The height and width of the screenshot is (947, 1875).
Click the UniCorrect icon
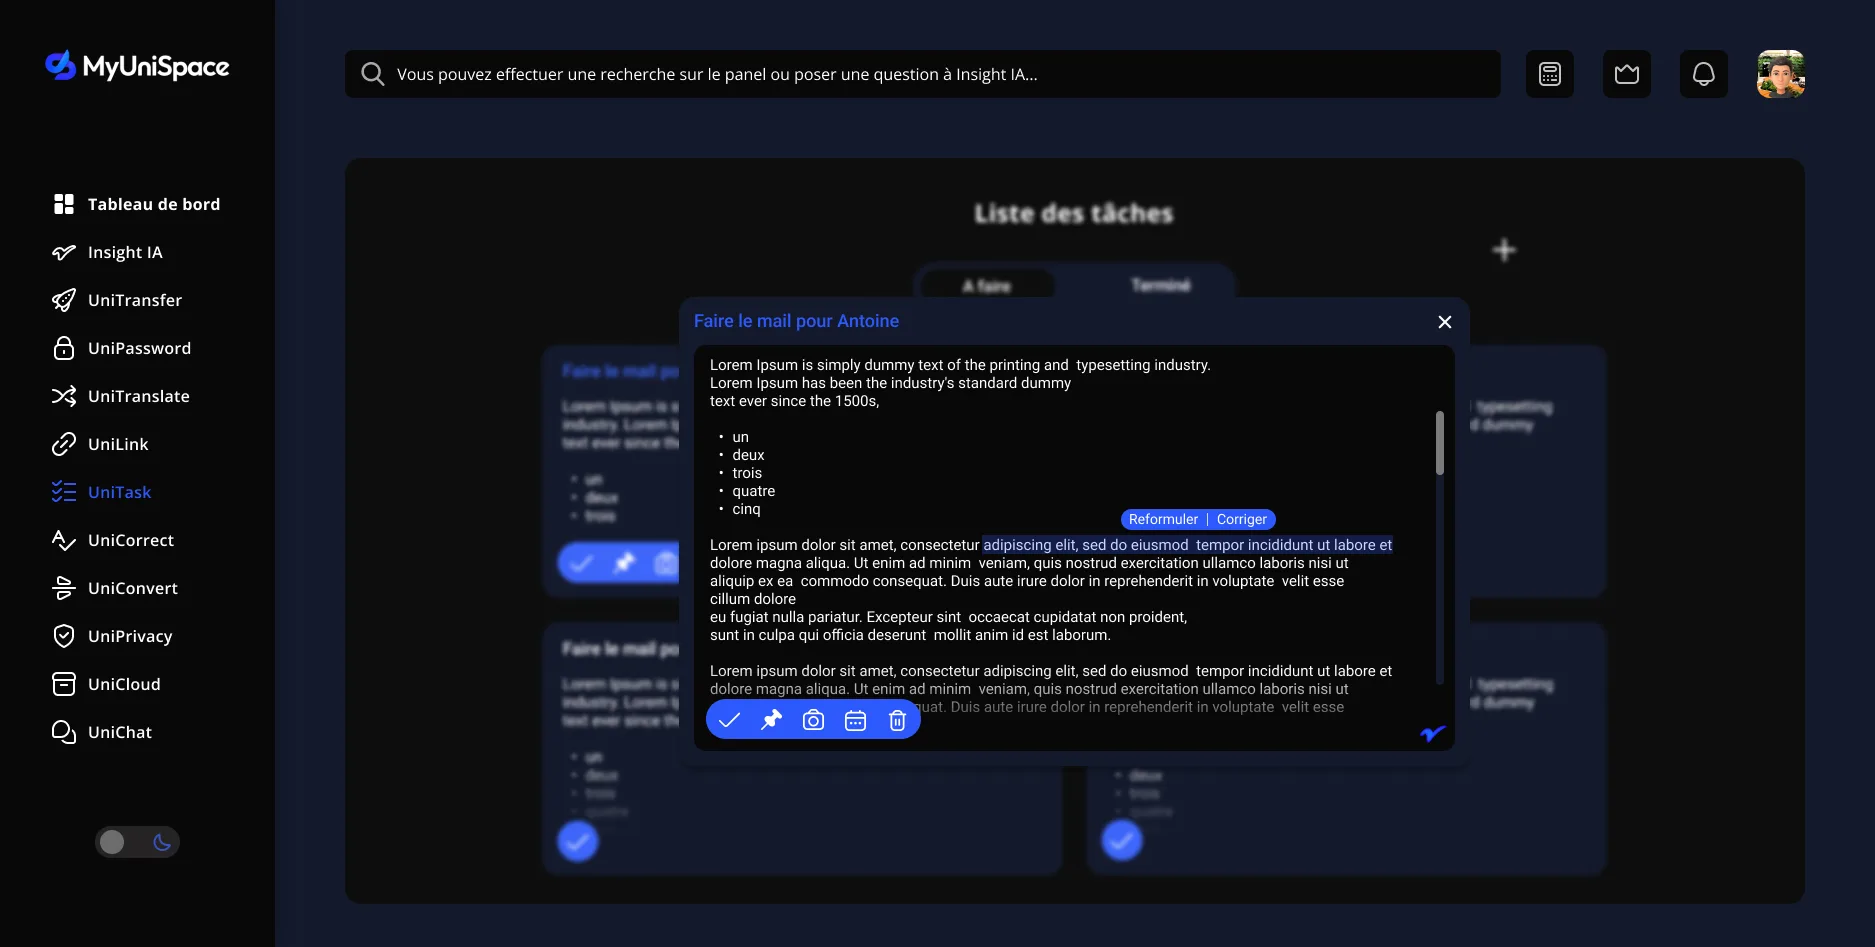click(64, 540)
